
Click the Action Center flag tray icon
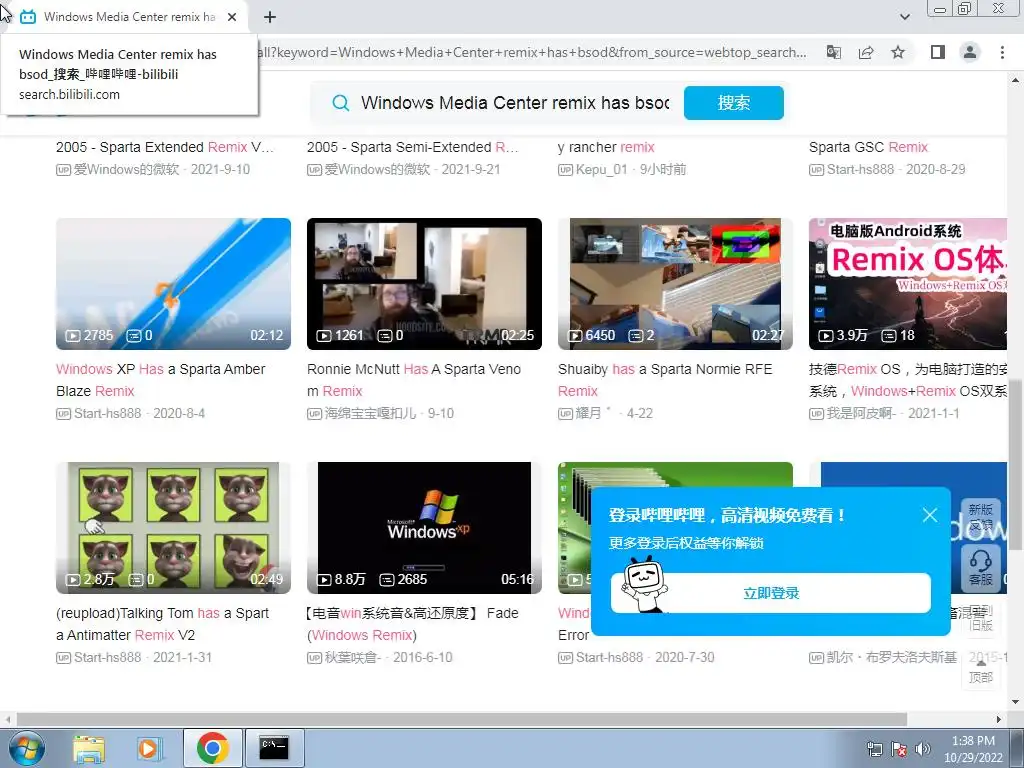[x=899, y=749]
